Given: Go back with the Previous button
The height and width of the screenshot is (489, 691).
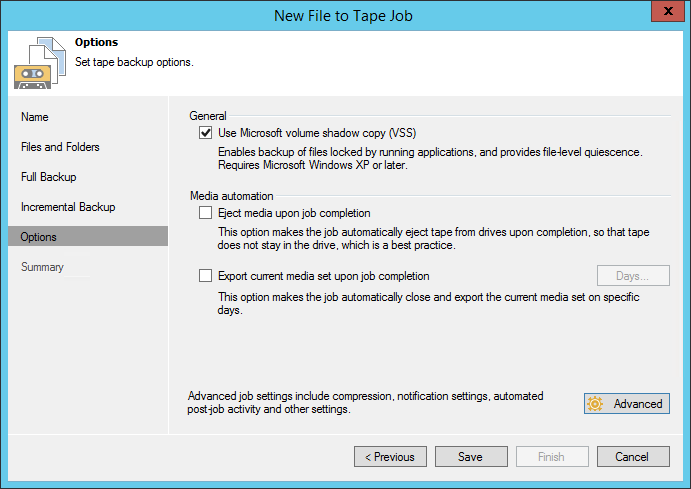Looking at the screenshot, I should coord(390,457).
